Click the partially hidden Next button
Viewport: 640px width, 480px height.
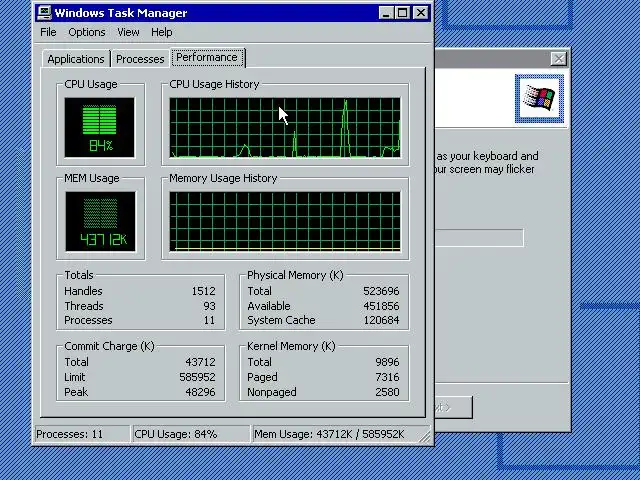coord(453,407)
